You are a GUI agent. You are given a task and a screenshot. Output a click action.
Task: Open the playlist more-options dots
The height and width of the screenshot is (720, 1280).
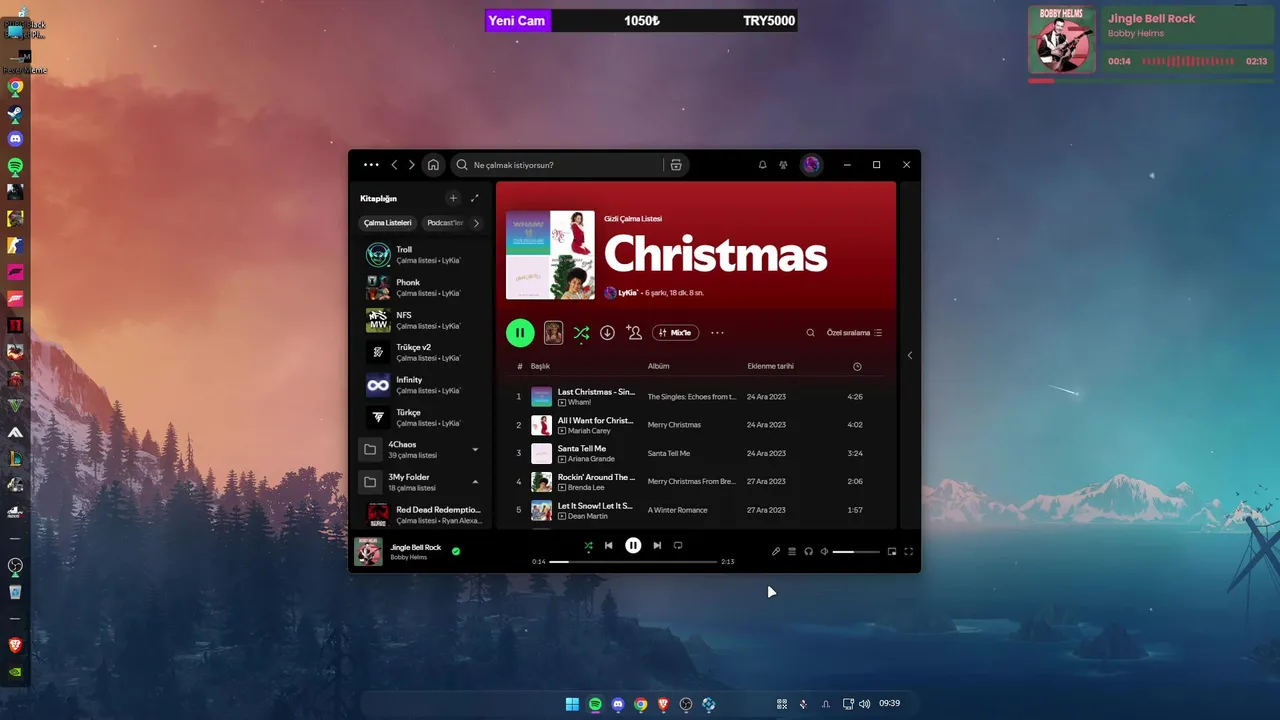pos(717,333)
